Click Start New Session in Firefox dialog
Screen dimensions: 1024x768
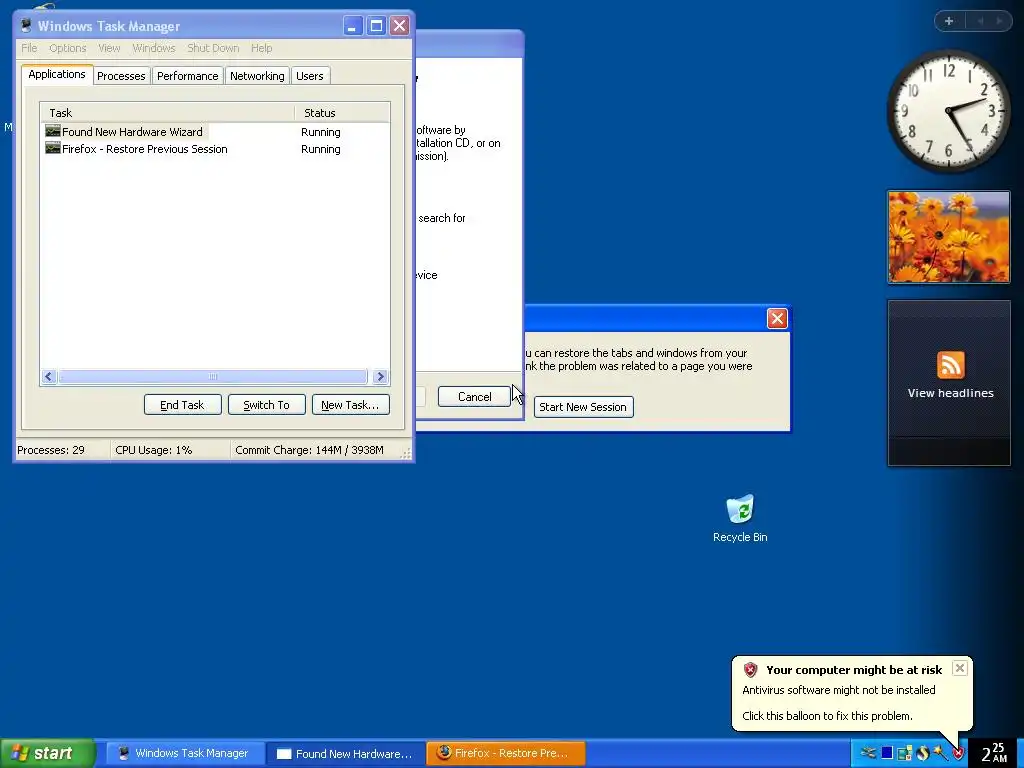pos(583,407)
